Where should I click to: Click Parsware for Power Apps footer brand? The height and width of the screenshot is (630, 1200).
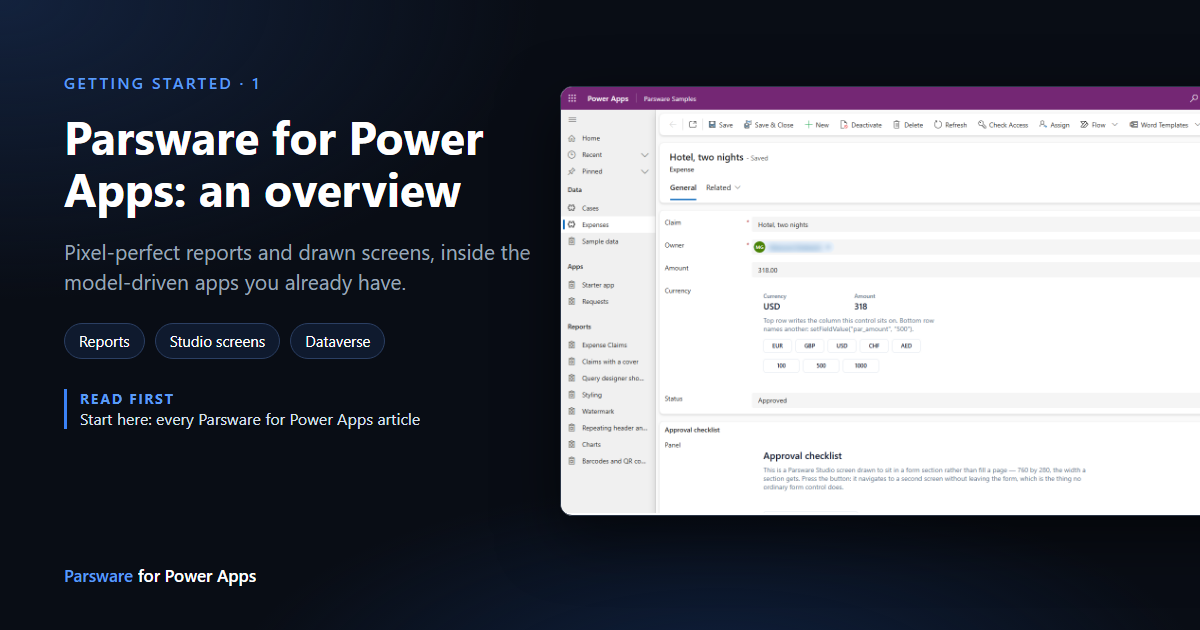160,576
